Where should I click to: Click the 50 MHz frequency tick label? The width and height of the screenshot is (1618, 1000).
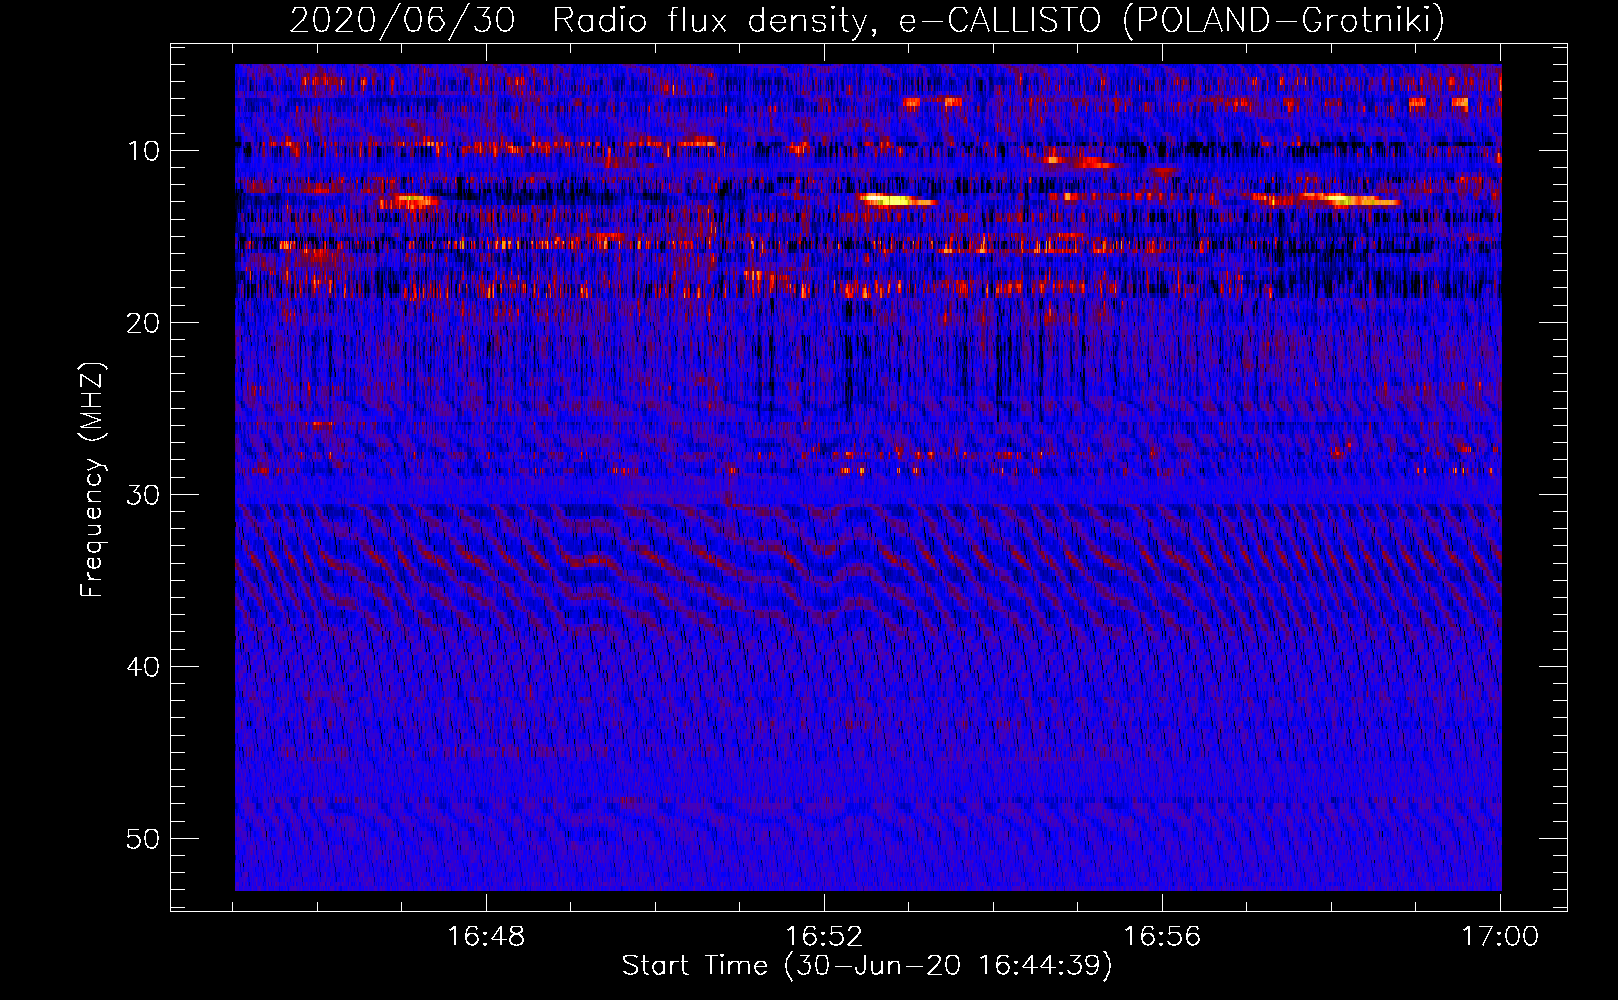tap(143, 839)
